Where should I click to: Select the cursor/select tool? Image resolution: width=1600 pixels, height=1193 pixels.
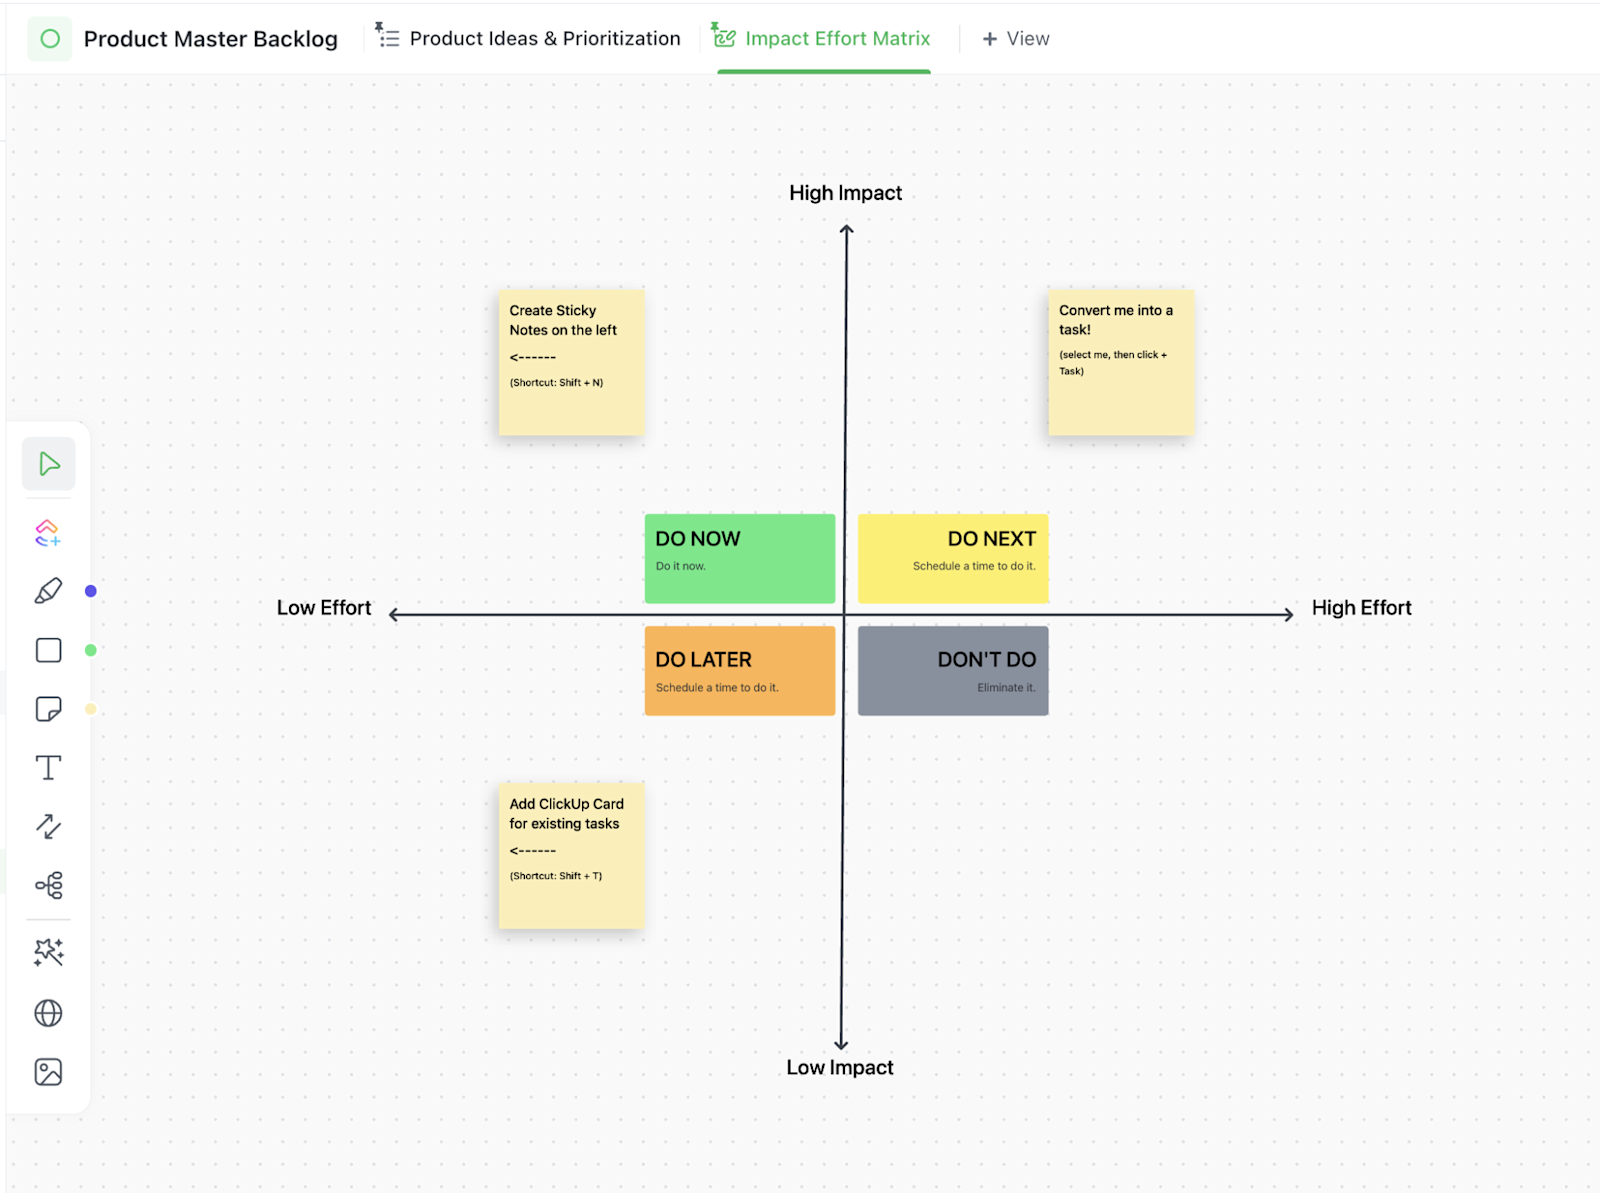[47, 463]
